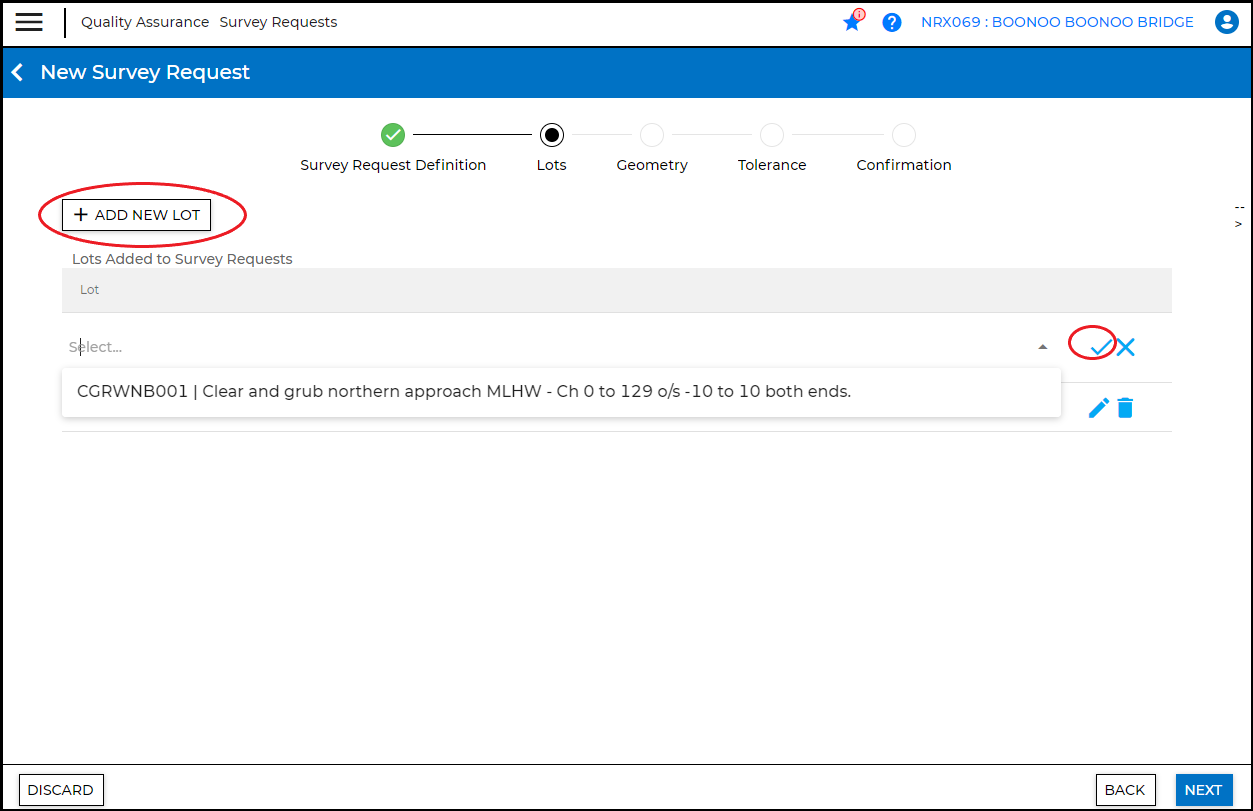Viewport: 1253px width, 811px height.
Task: Open the hamburger navigation menu
Action: click(x=29, y=22)
